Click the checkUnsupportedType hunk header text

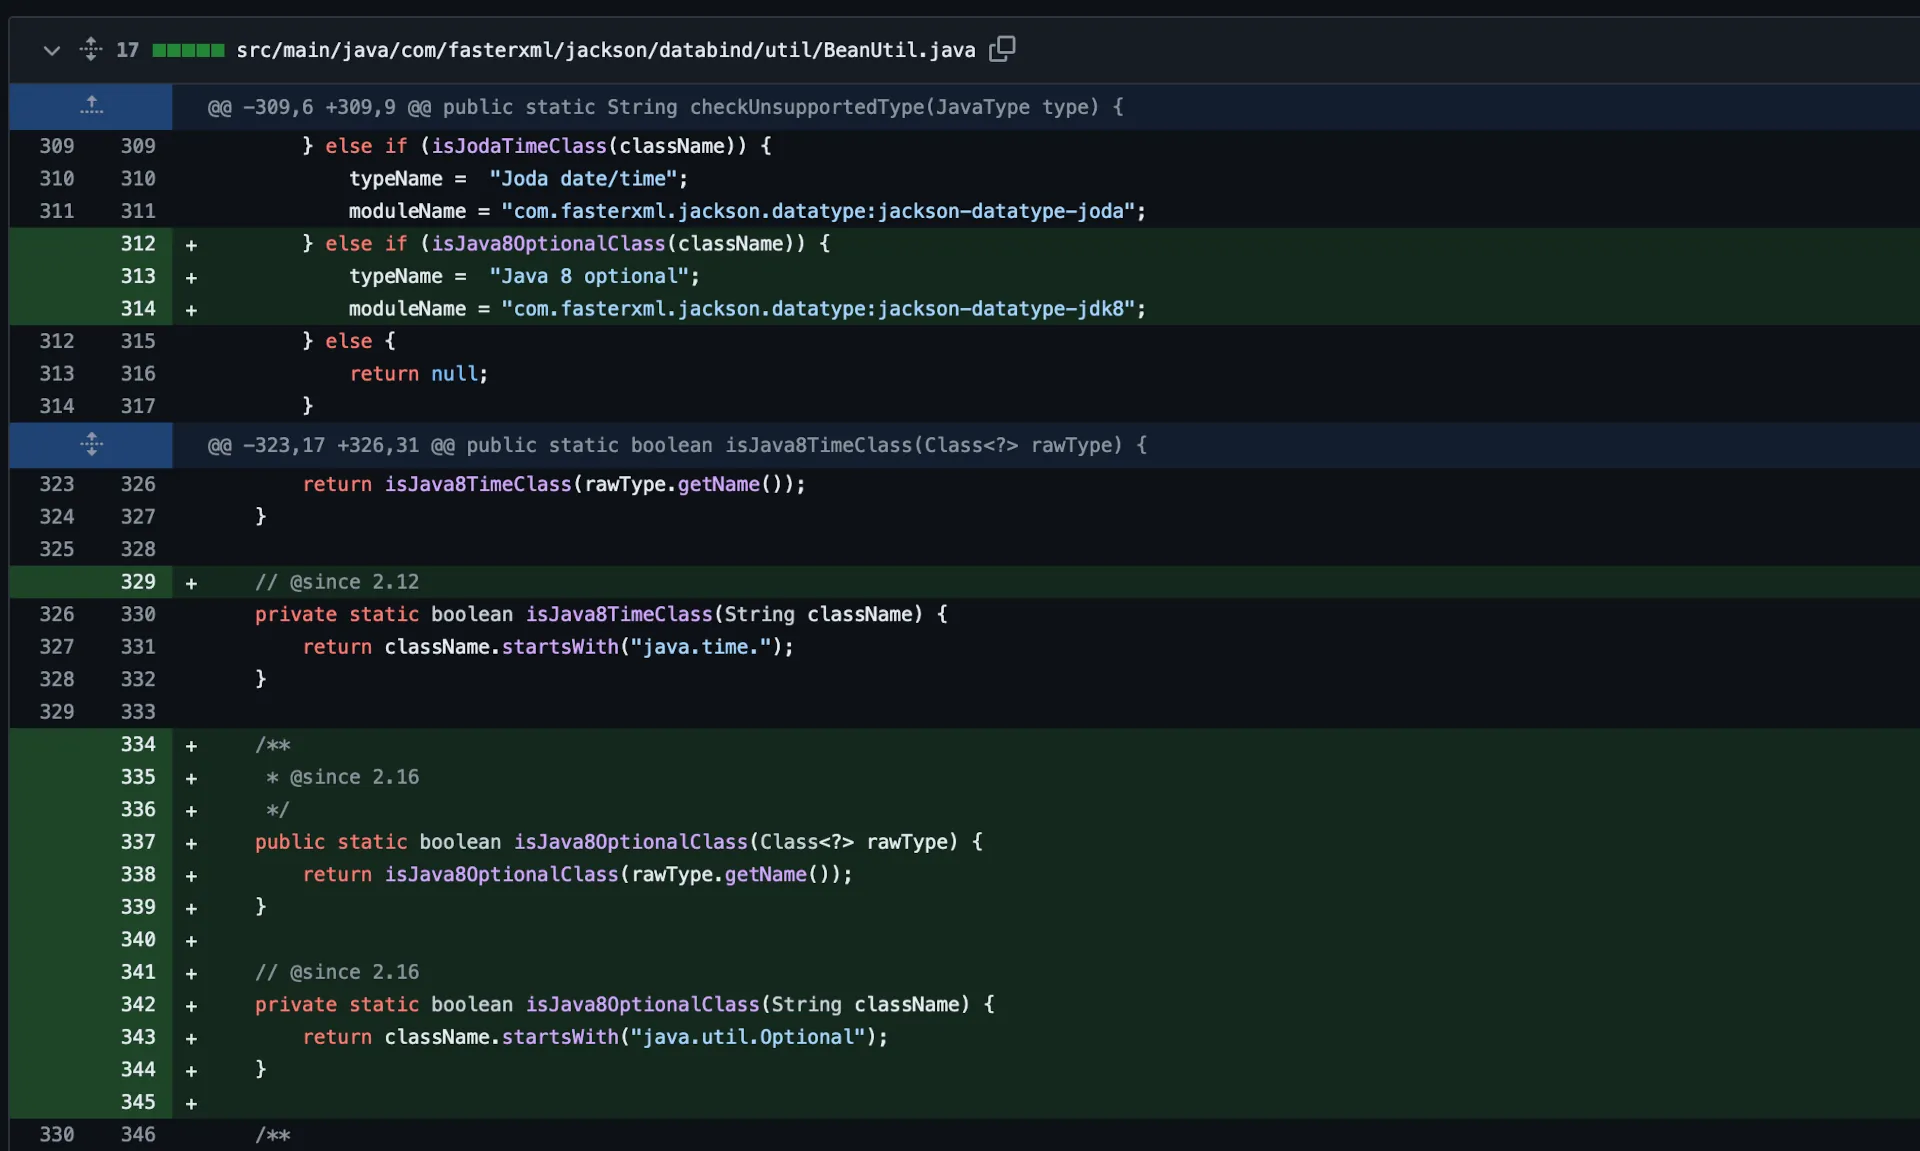click(x=665, y=107)
